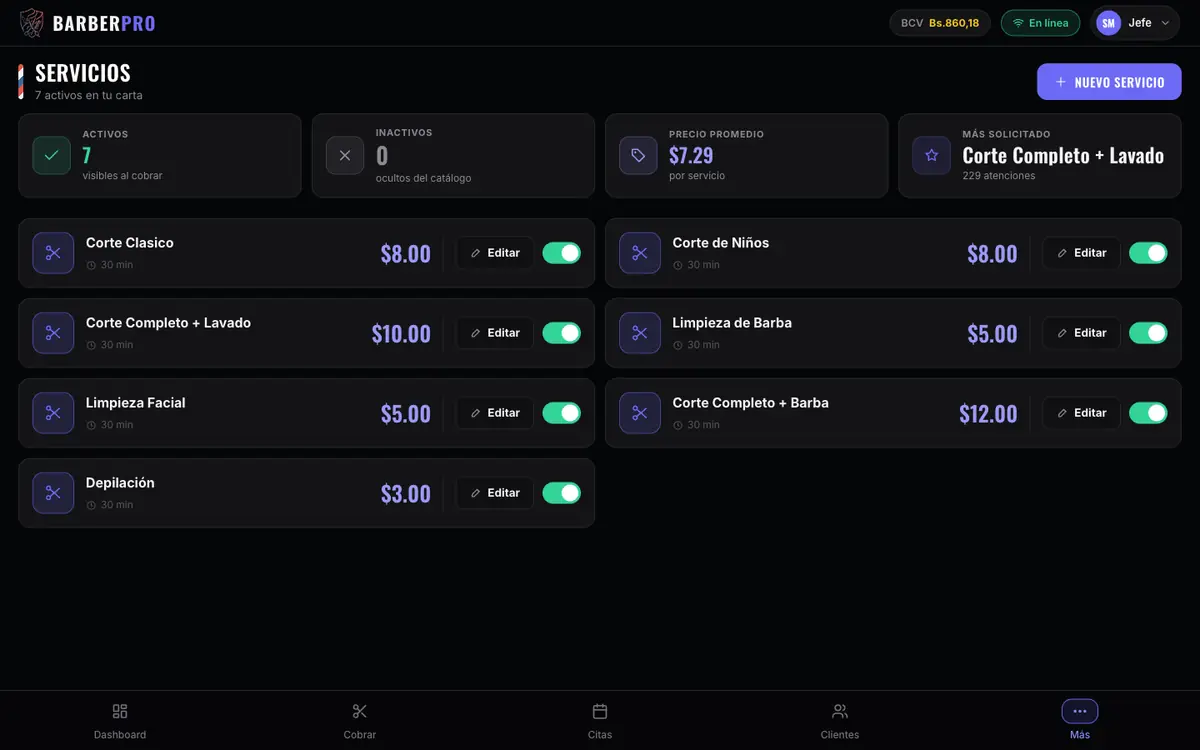The height and width of the screenshot is (750, 1200).
Task: Click the scissors icon on Limpieza Facial
Action: pos(53,413)
